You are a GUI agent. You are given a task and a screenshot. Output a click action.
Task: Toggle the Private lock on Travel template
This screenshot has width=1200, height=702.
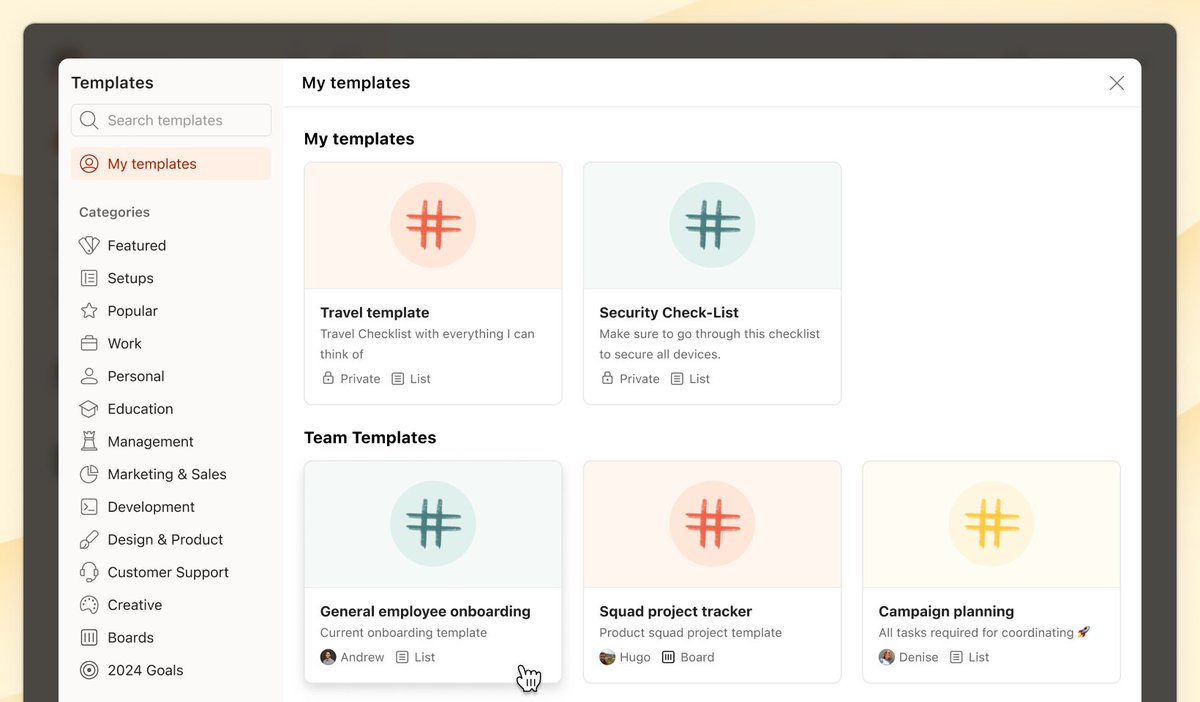(328, 378)
